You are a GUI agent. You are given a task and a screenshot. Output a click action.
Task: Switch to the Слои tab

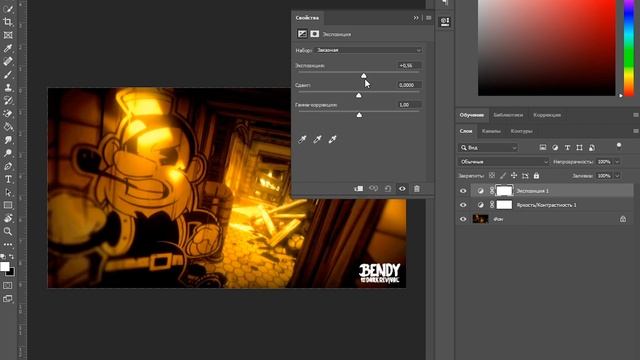pos(466,131)
